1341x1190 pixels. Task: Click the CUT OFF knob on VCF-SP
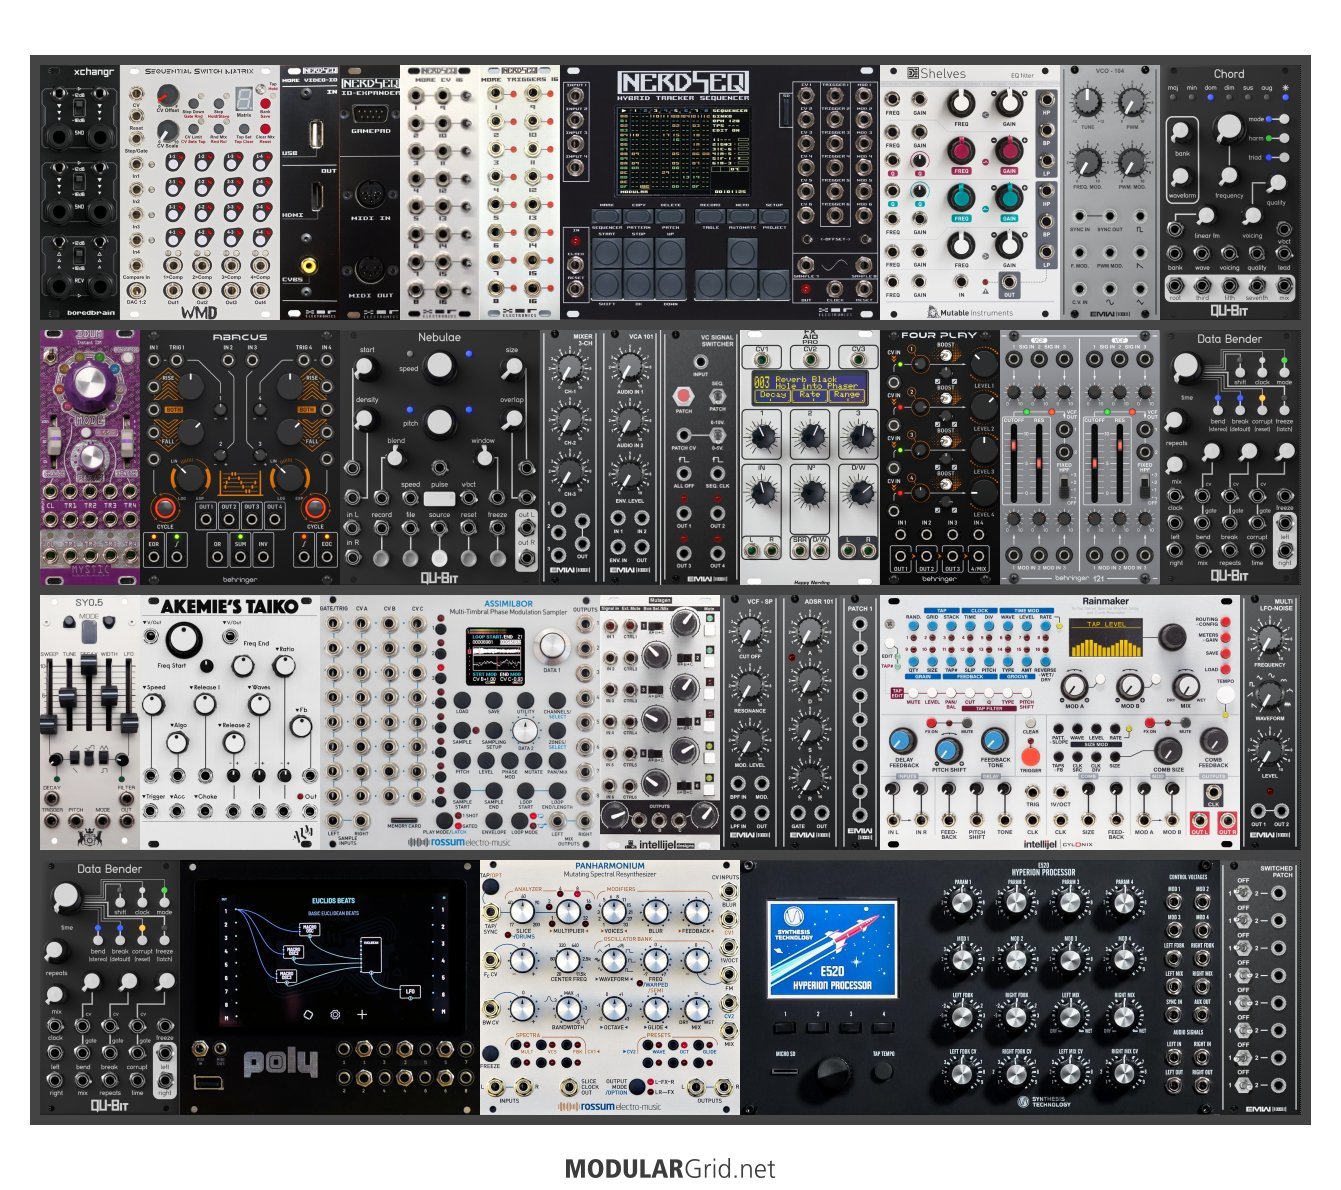749,631
